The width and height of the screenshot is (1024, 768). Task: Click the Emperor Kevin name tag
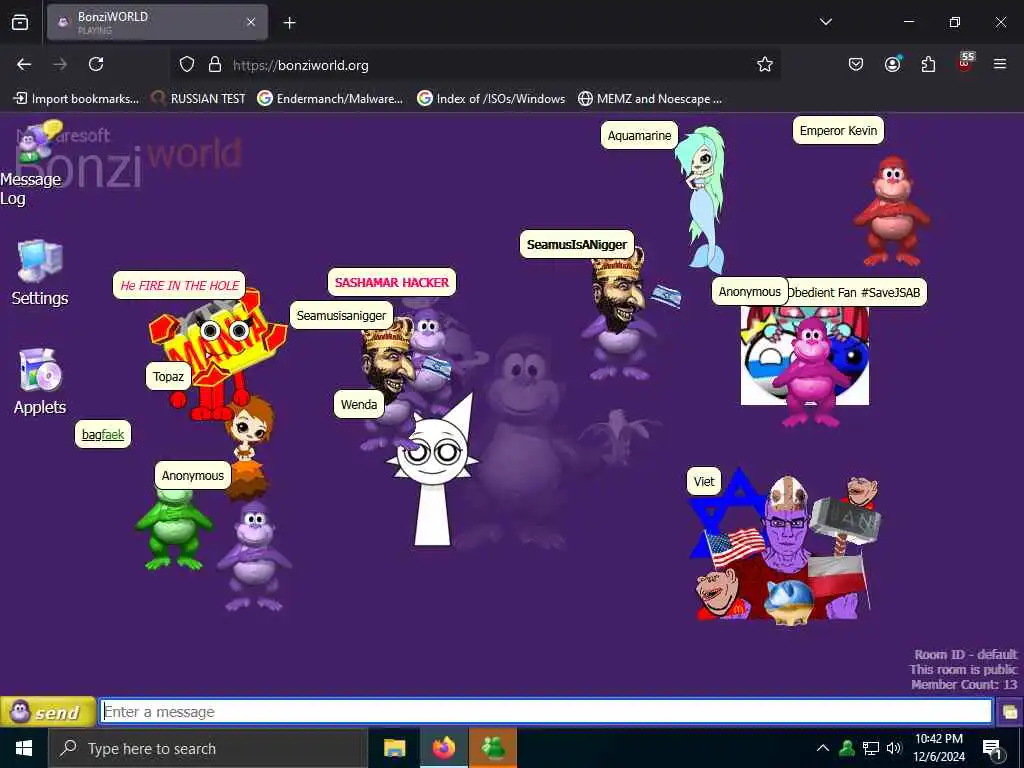pos(838,130)
